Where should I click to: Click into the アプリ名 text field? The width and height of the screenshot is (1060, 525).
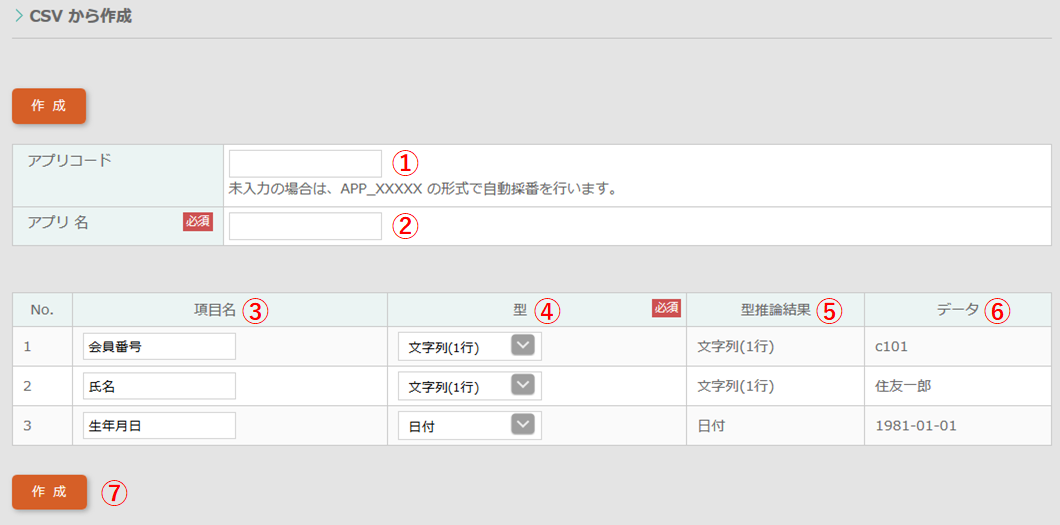(305, 226)
